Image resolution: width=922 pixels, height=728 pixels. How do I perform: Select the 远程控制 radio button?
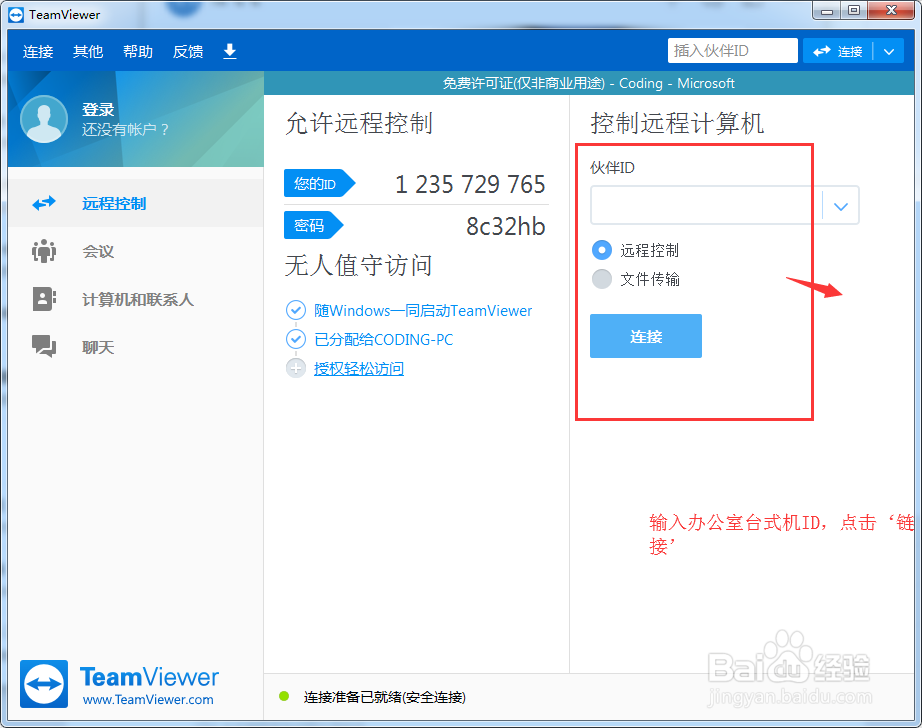coord(602,250)
